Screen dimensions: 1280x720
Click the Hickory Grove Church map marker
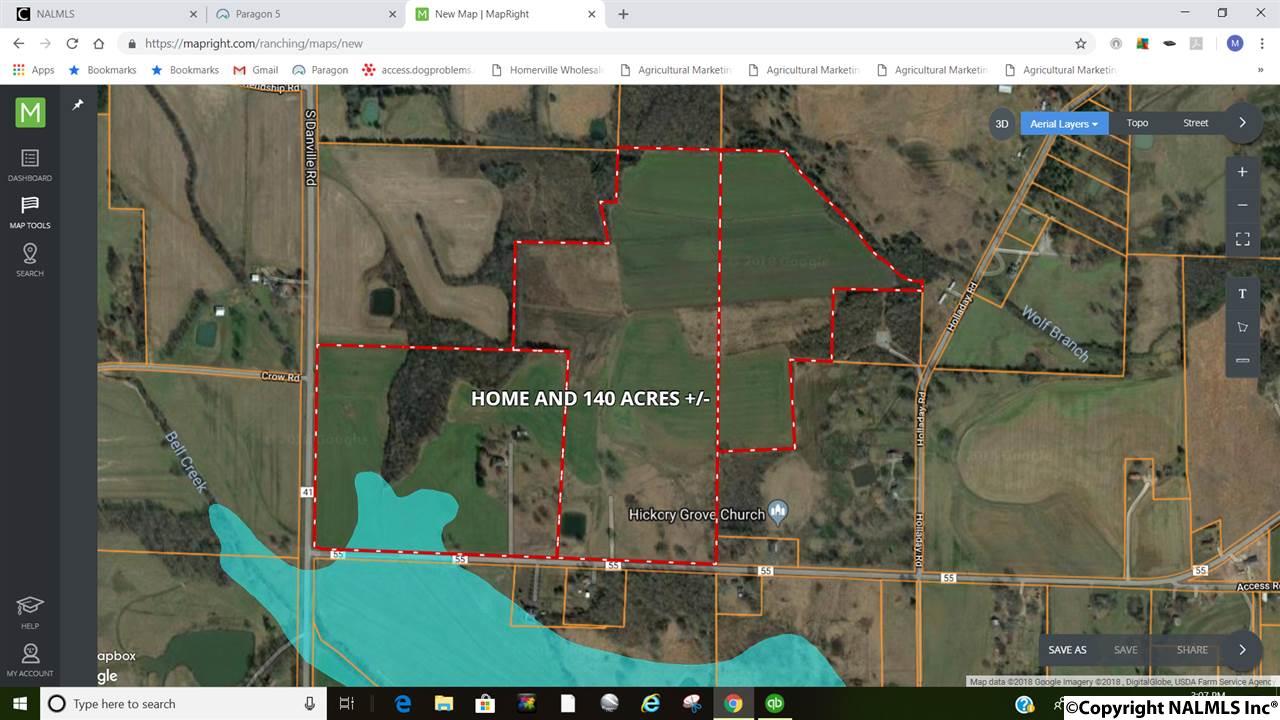coord(779,513)
